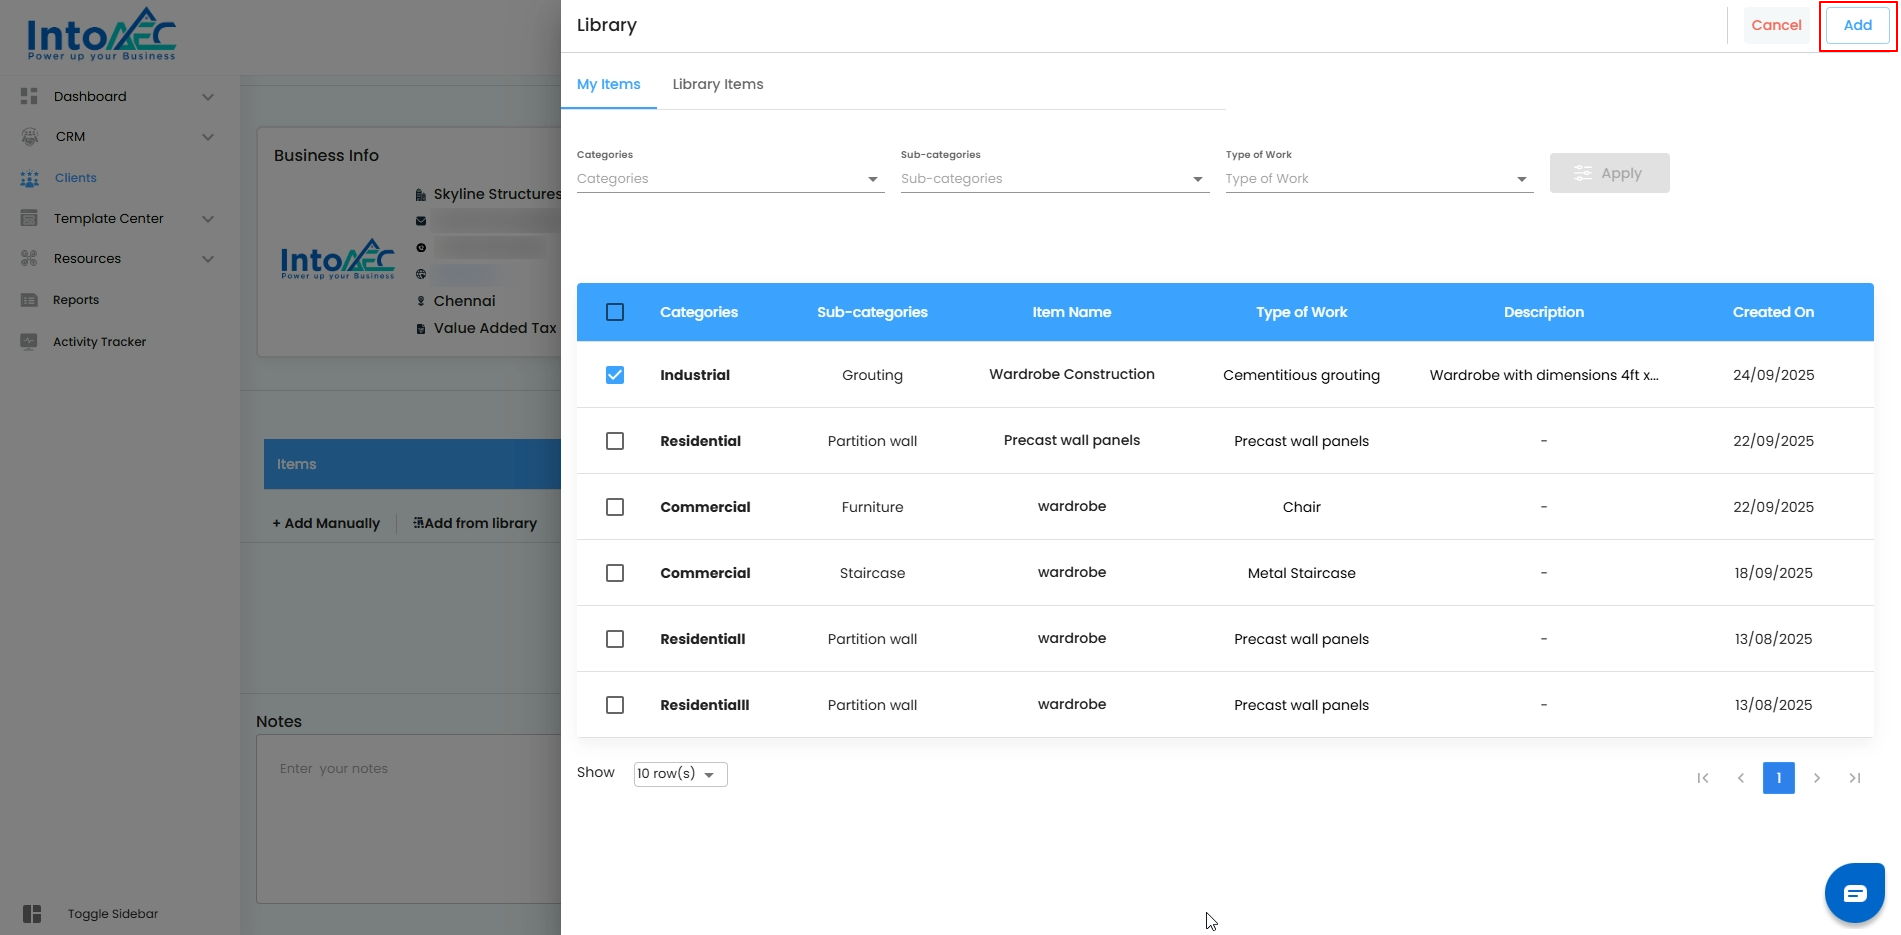Click the Toggle Sidebar icon

click(32, 913)
